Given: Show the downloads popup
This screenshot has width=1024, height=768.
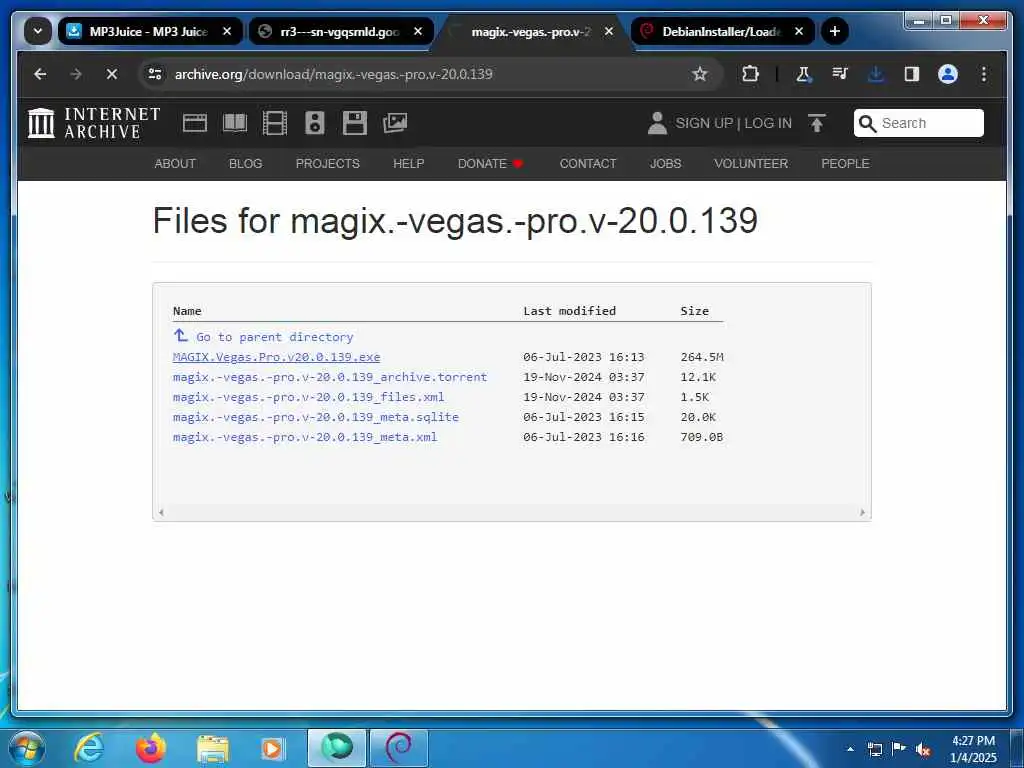Looking at the screenshot, I should coord(876,74).
